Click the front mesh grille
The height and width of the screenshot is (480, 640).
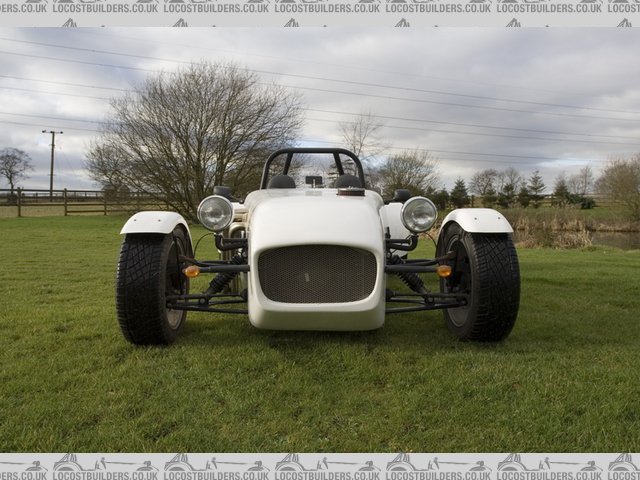[317, 274]
